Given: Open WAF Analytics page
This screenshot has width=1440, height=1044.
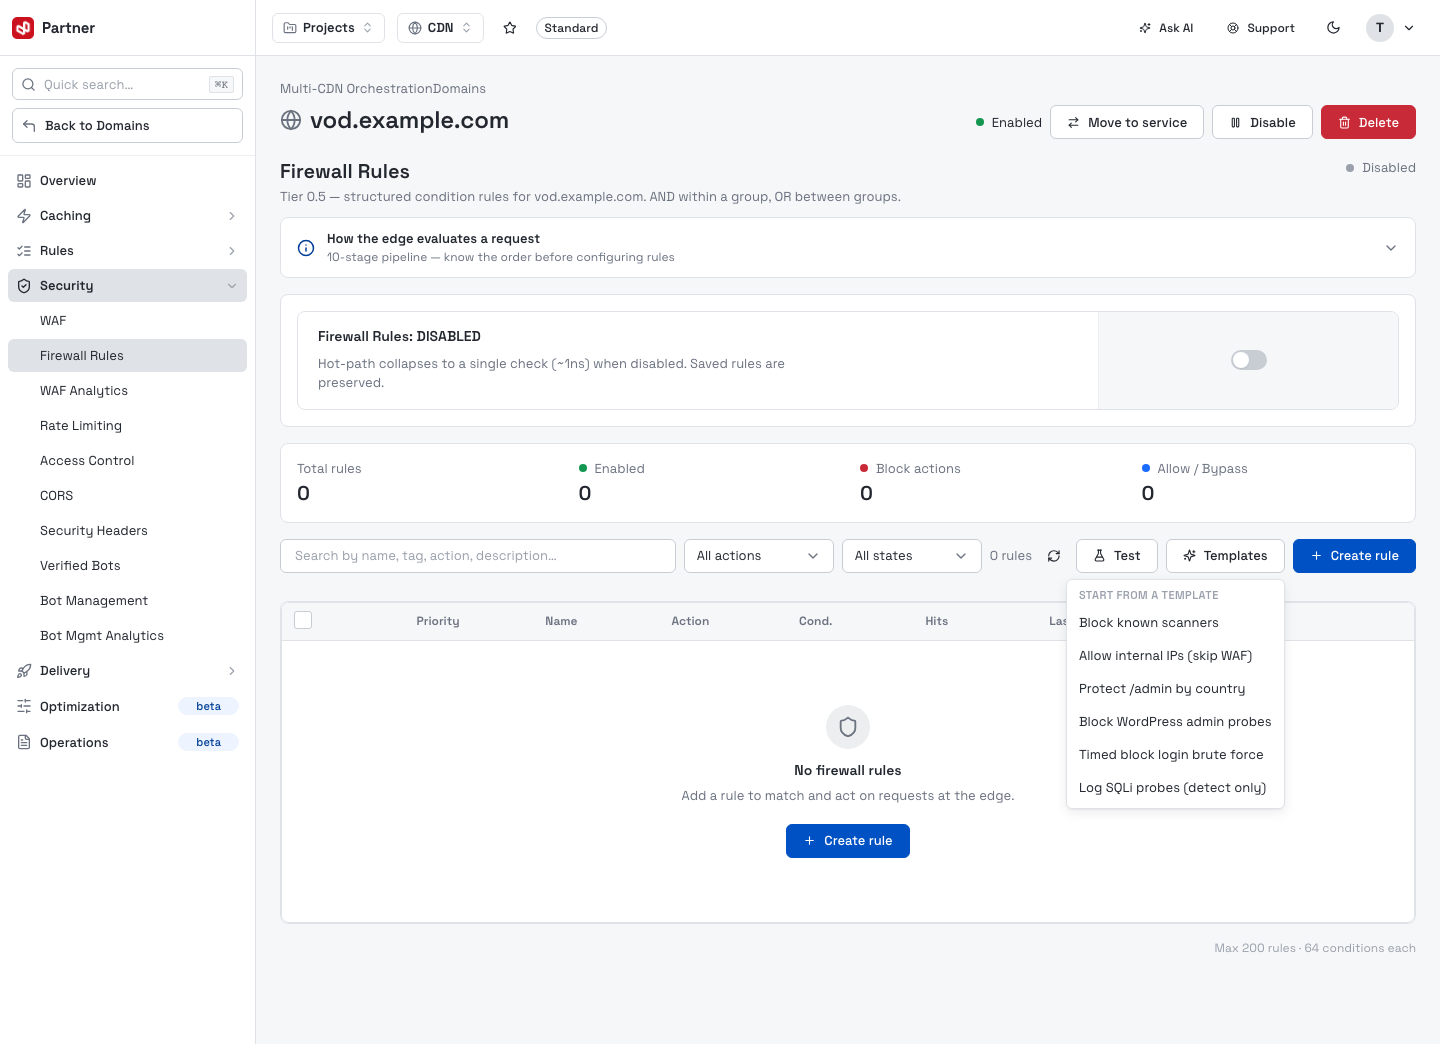Looking at the screenshot, I should [x=127, y=391].
